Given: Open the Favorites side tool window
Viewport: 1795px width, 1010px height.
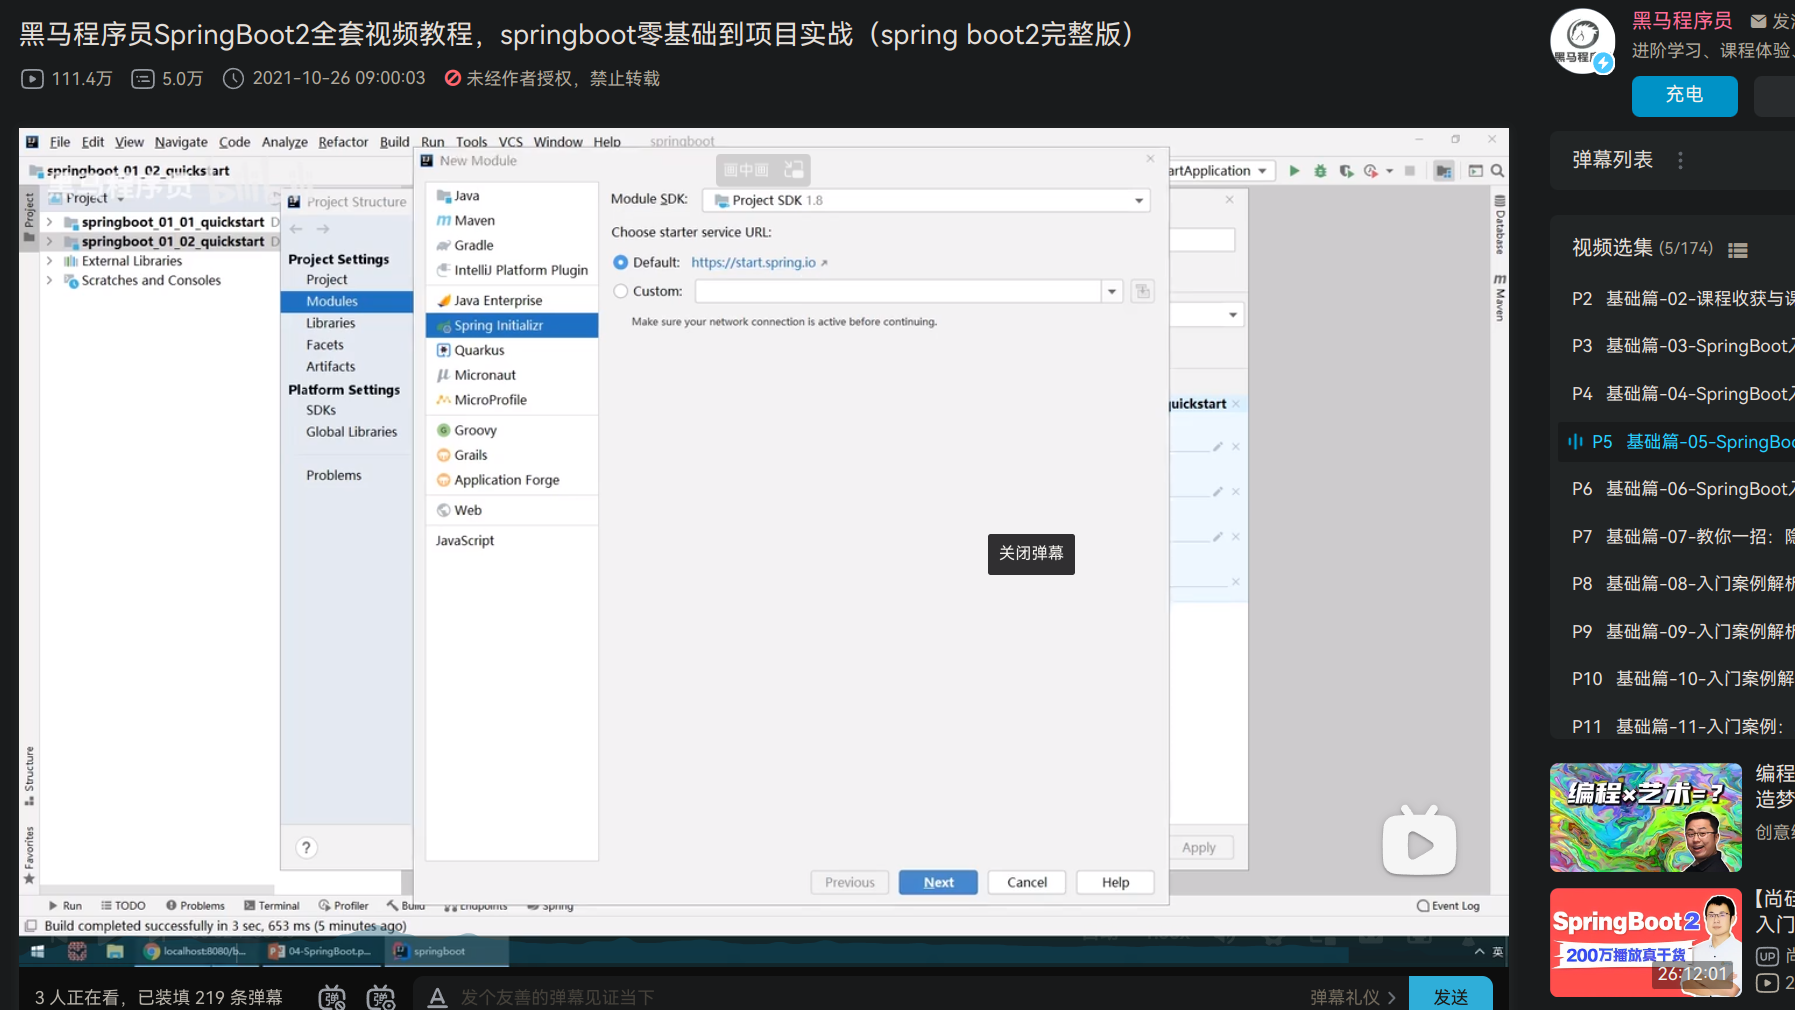Looking at the screenshot, I should tap(29, 856).
